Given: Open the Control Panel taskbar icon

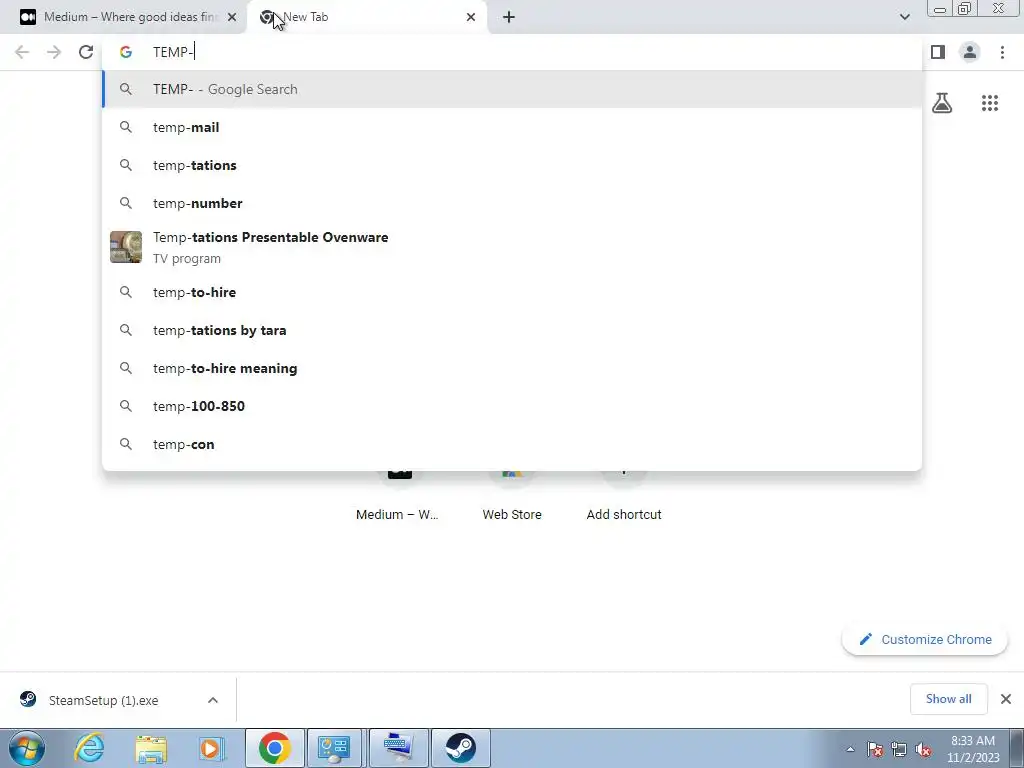Looking at the screenshot, I should (334, 748).
